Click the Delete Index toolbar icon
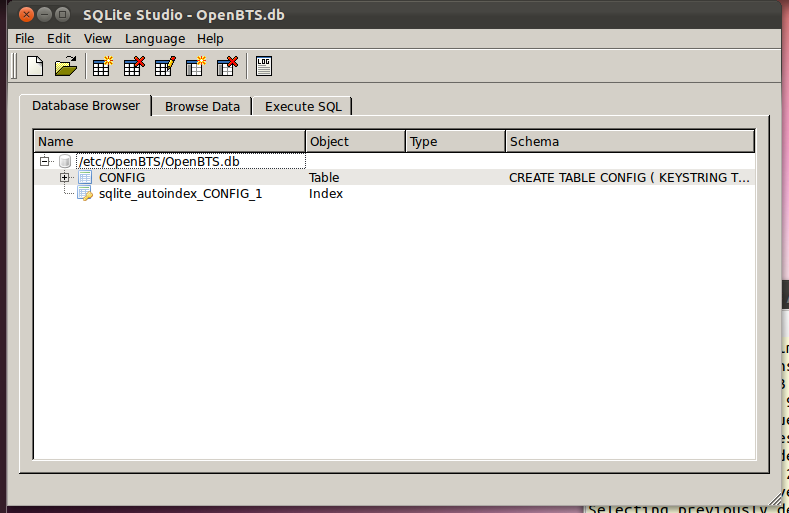 (227, 67)
